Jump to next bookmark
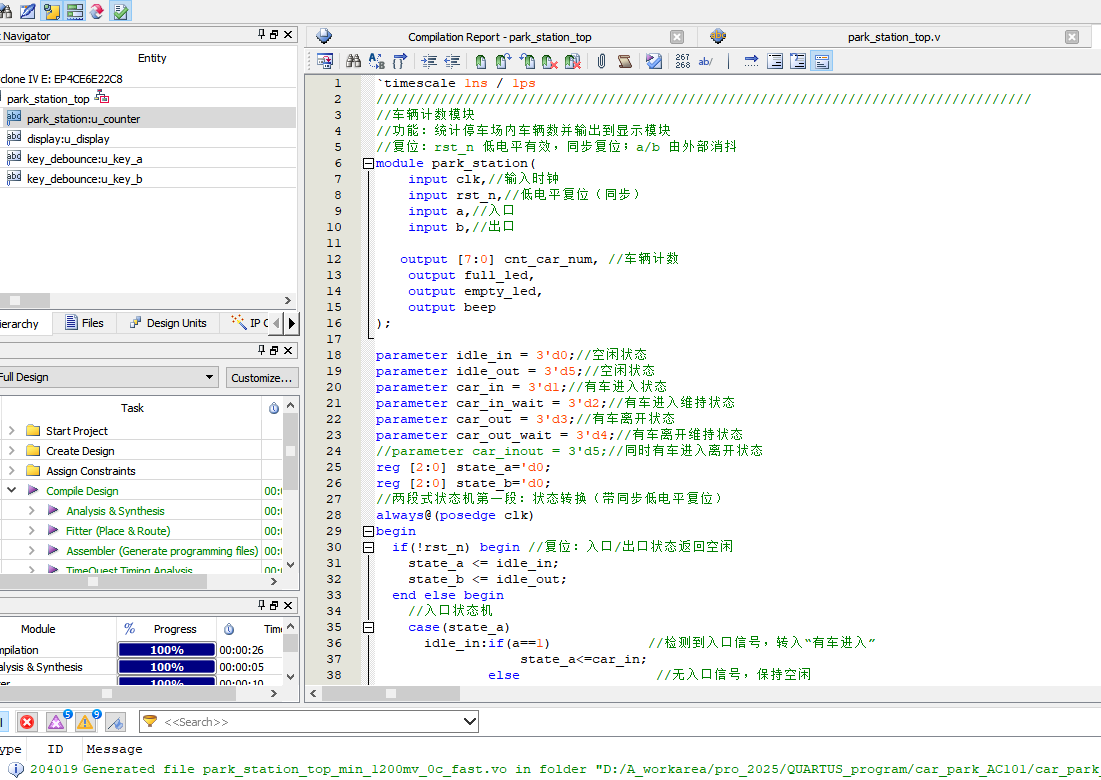This screenshot has width=1101, height=780. pos(503,61)
